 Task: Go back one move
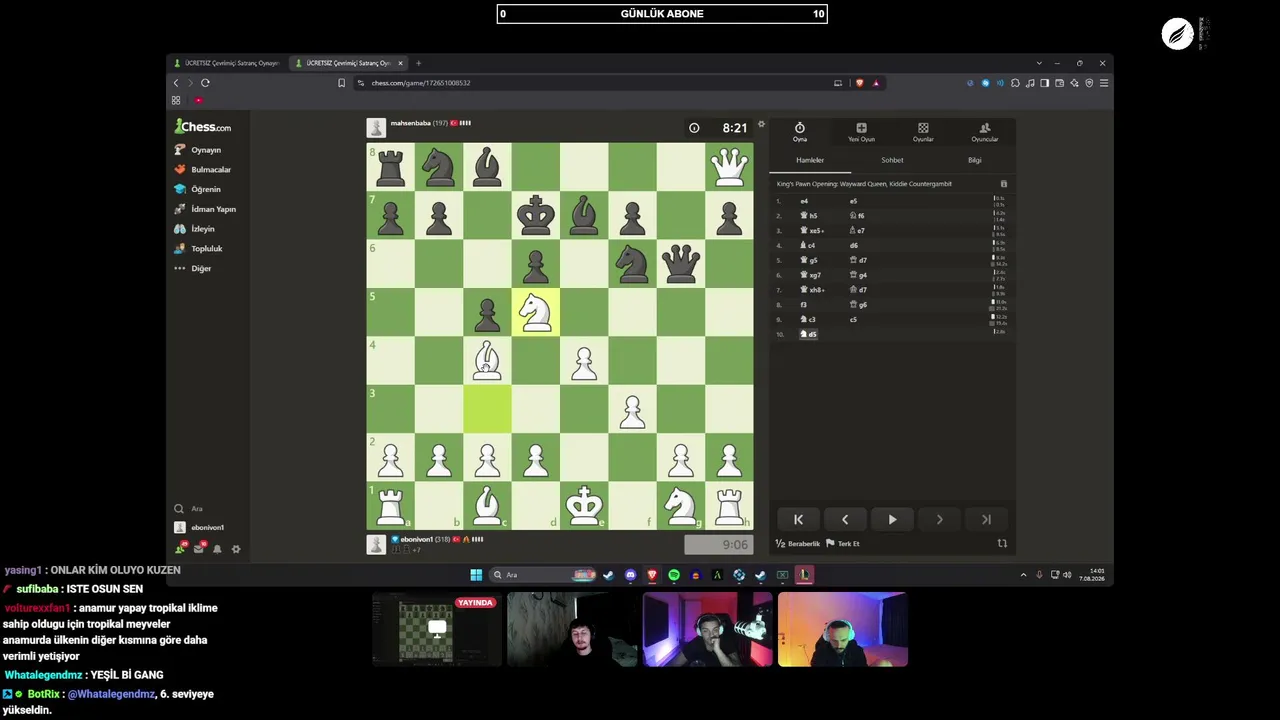pyautogui.click(x=845, y=519)
